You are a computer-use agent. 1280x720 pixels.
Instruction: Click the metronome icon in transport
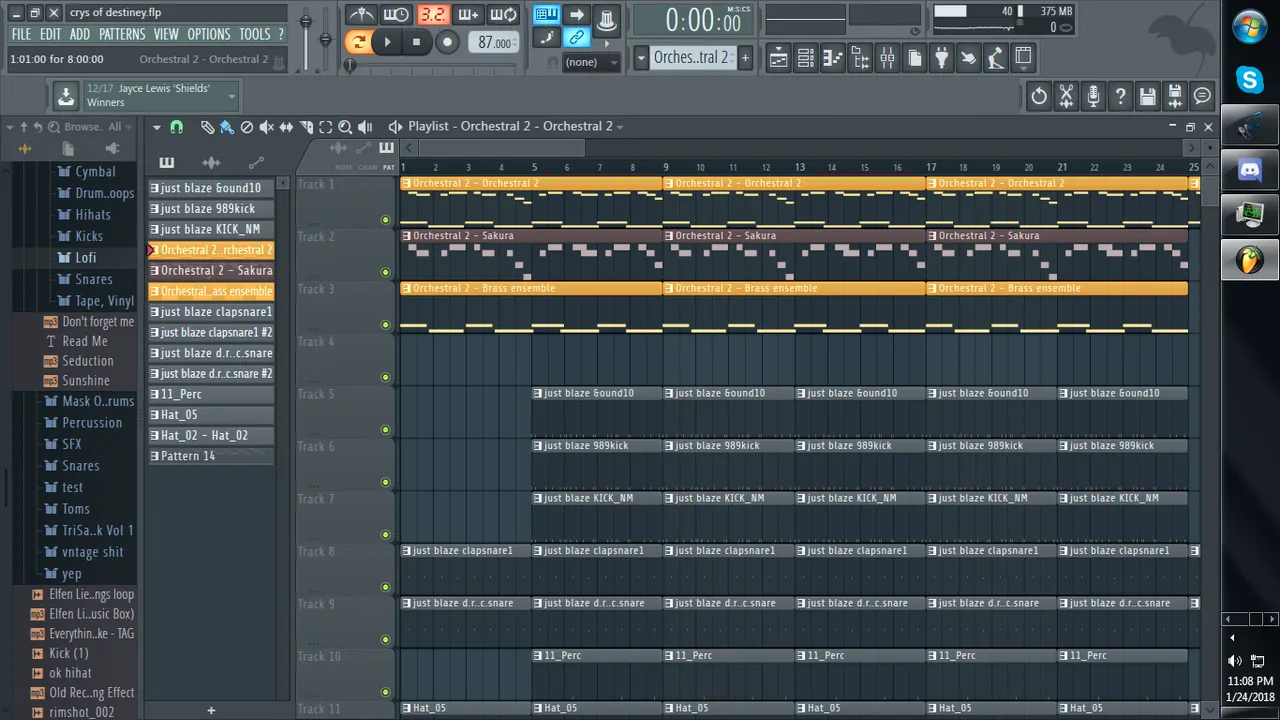tap(360, 15)
